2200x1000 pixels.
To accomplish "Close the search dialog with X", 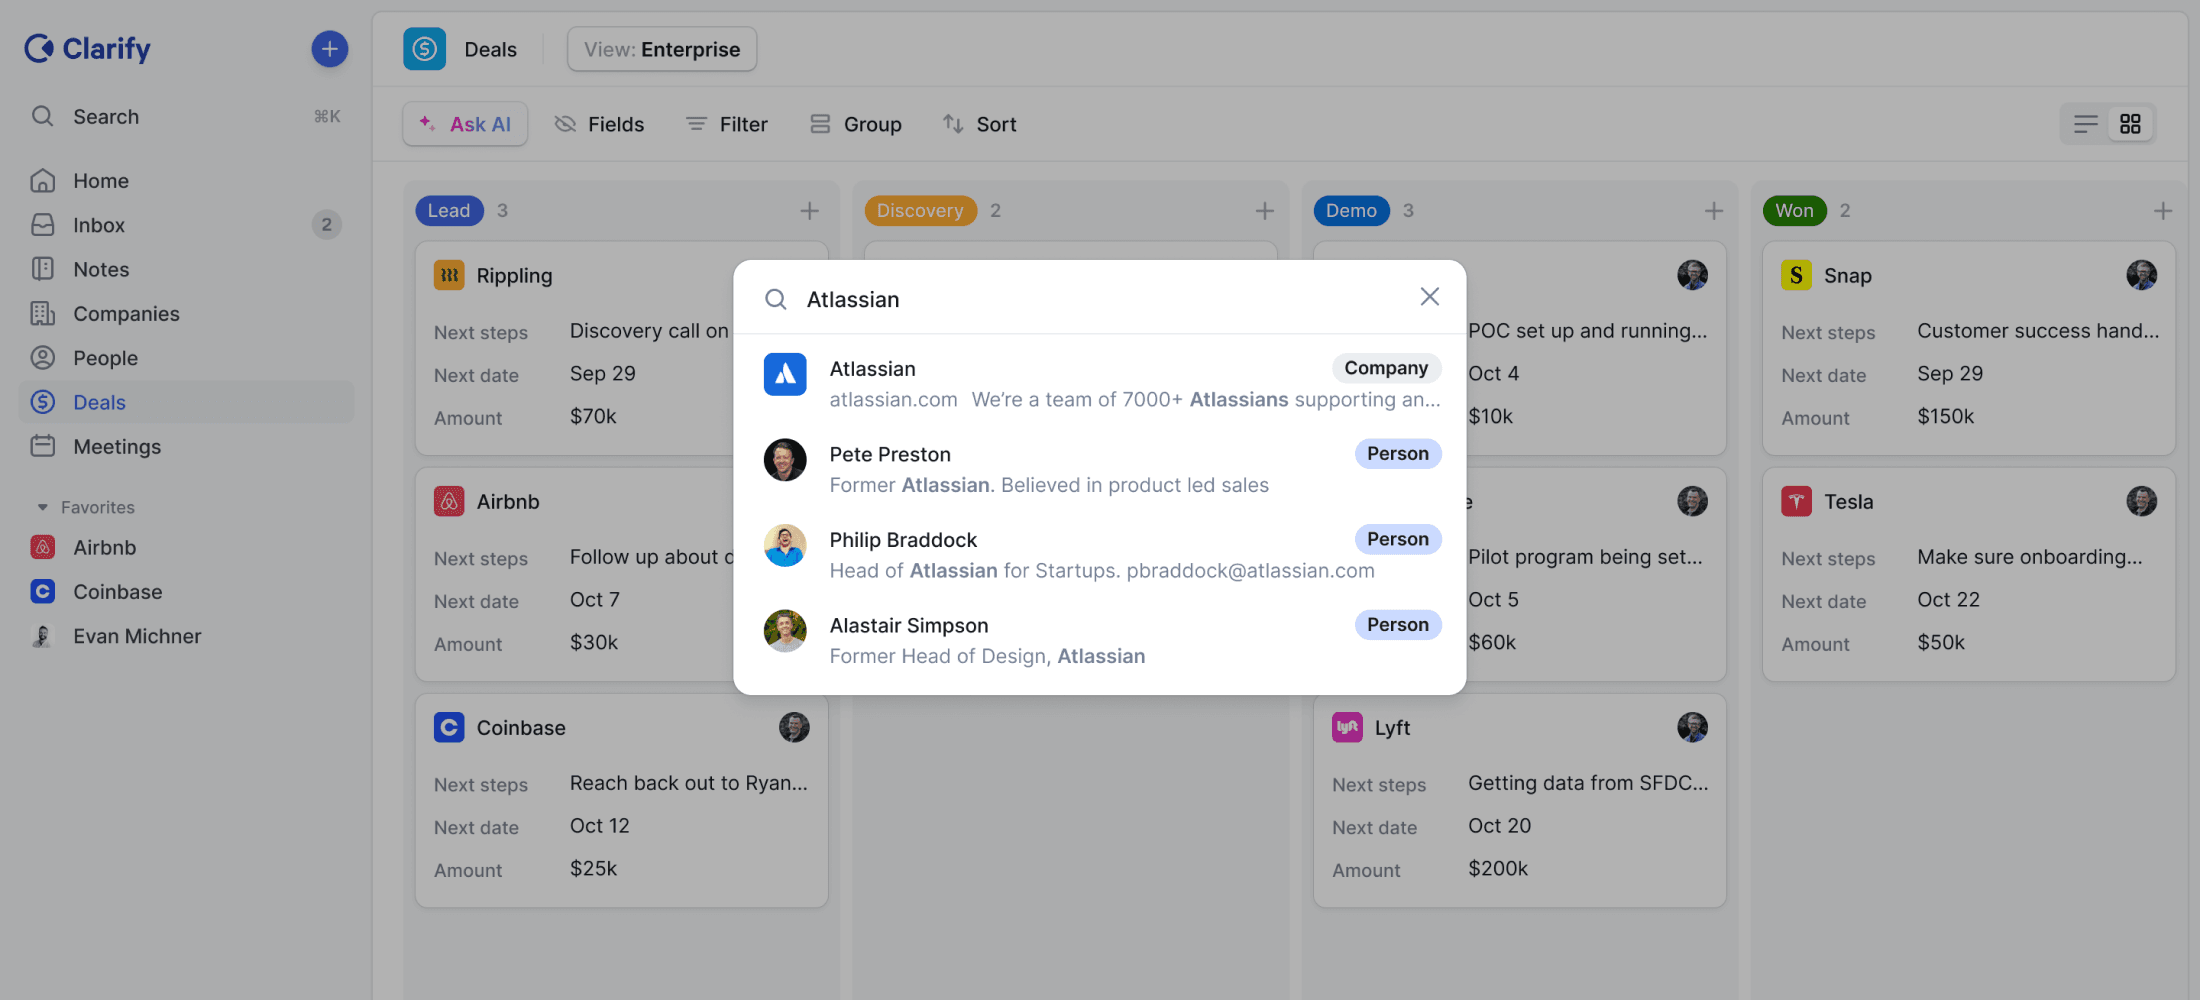I will [1430, 297].
